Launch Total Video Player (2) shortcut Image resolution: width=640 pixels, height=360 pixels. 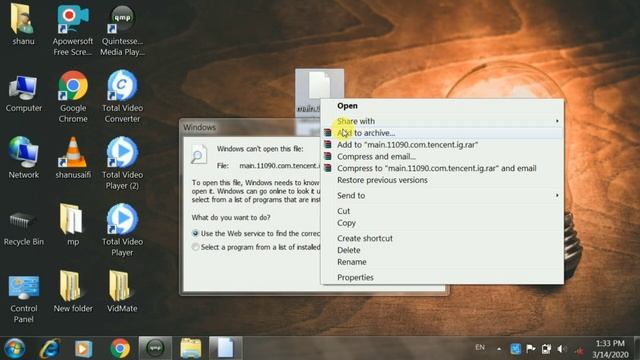click(x=122, y=164)
